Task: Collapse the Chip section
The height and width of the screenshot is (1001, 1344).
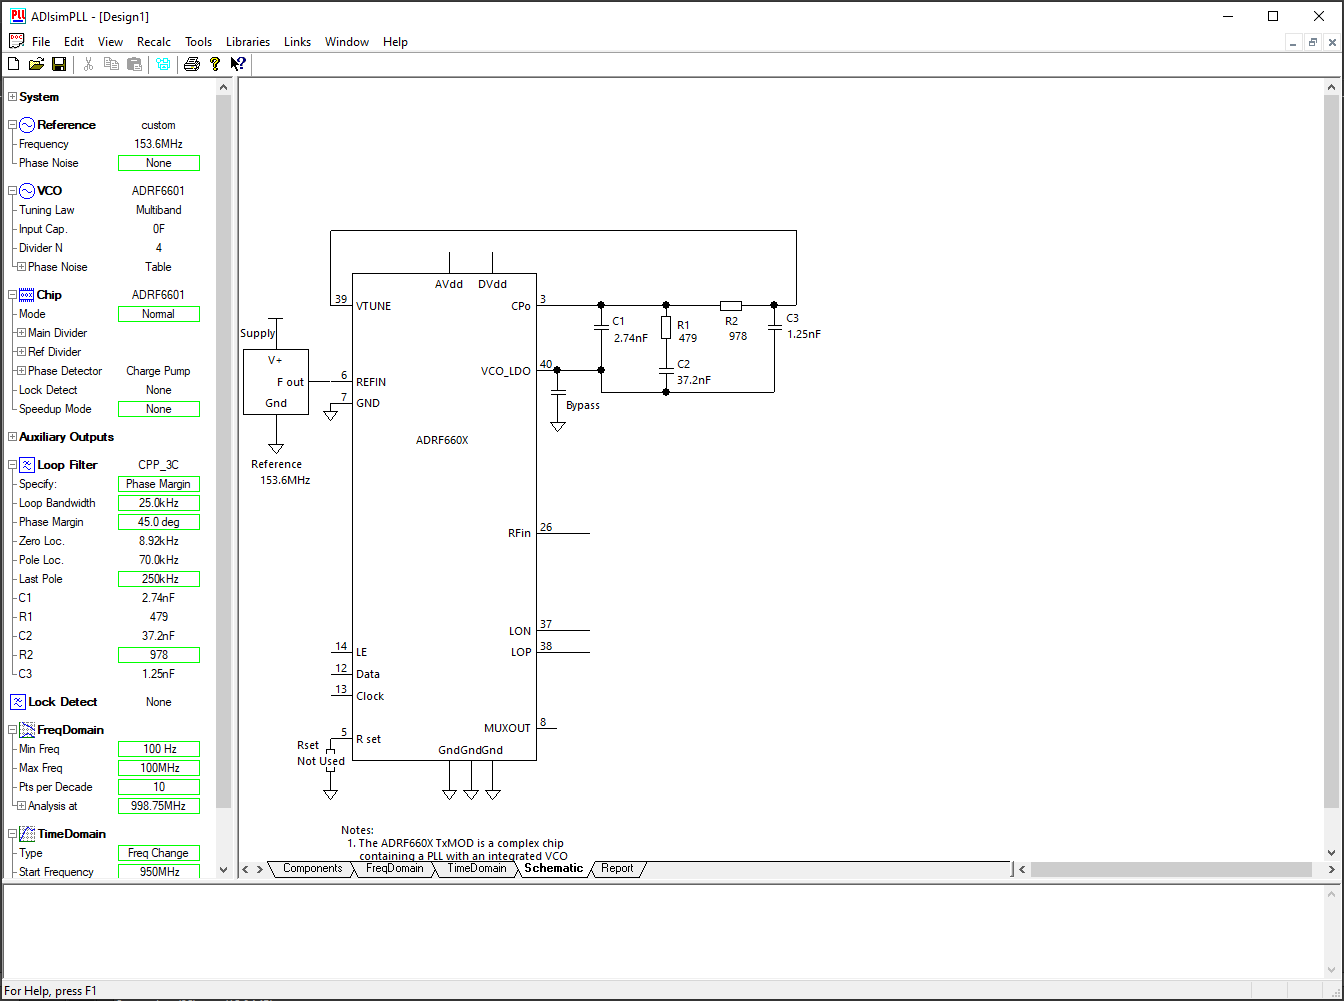Action: point(12,295)
